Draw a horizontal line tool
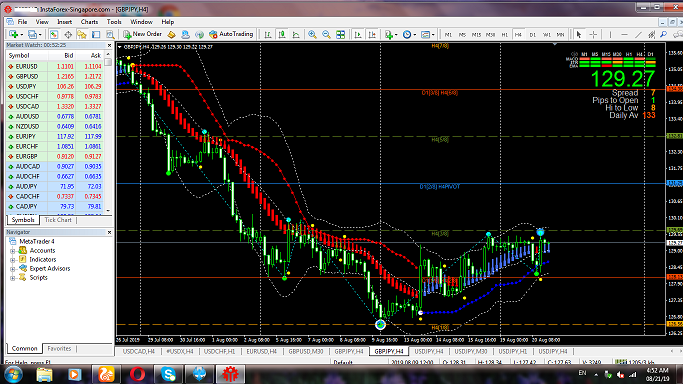The height and width of the screenshot is (384, 683). pos(624,34)
